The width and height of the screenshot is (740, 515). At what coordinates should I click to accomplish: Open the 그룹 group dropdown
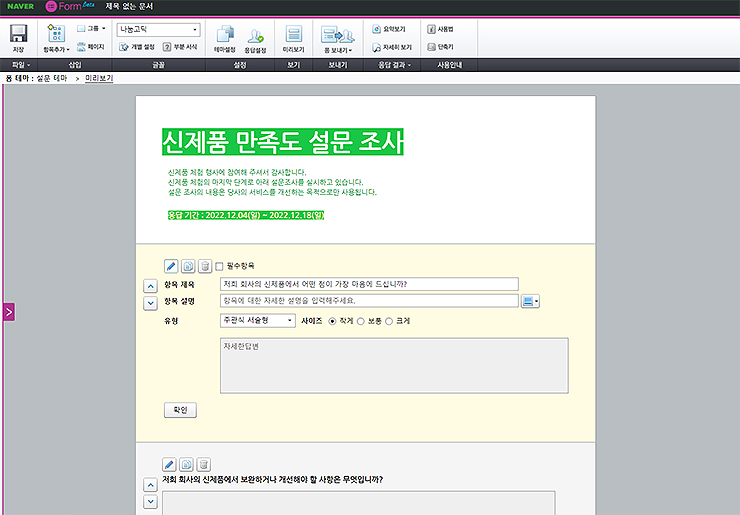click(91, 29)
